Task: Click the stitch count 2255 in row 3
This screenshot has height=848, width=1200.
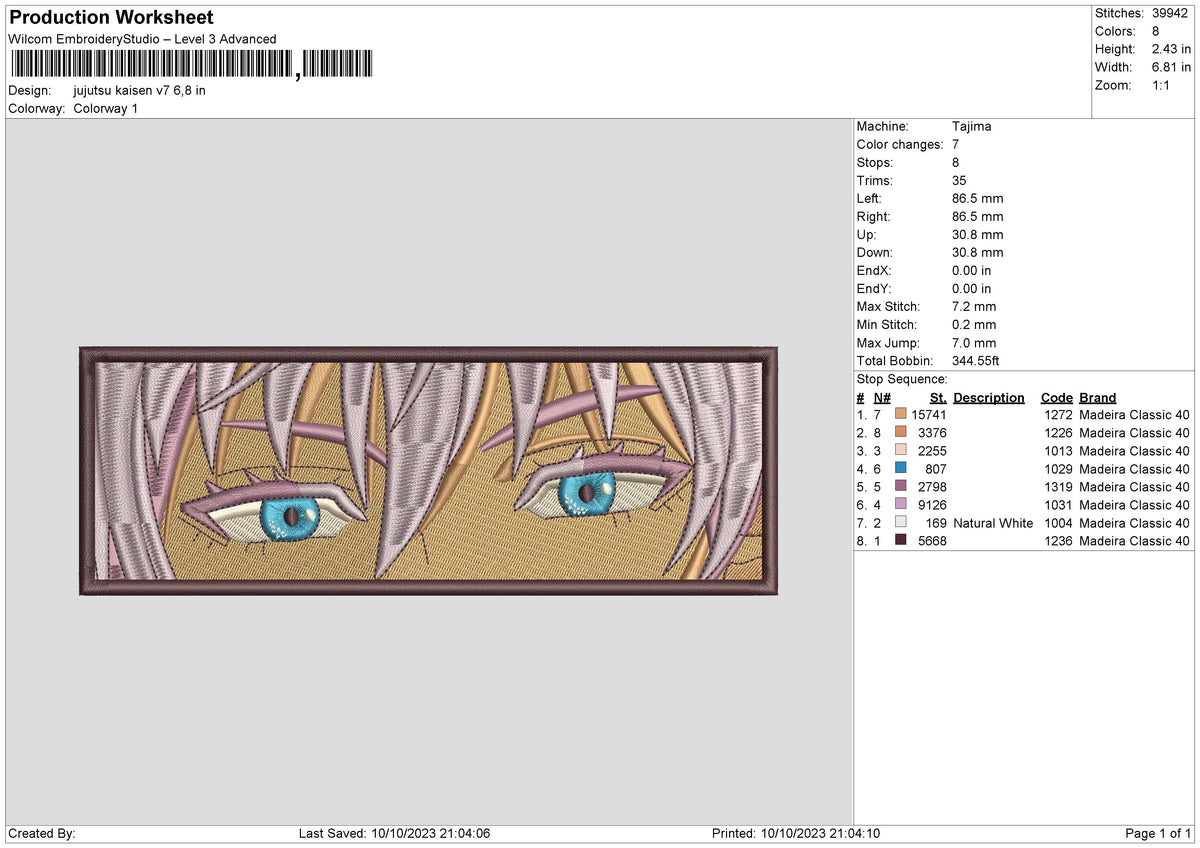Action: tap(932, 451)
